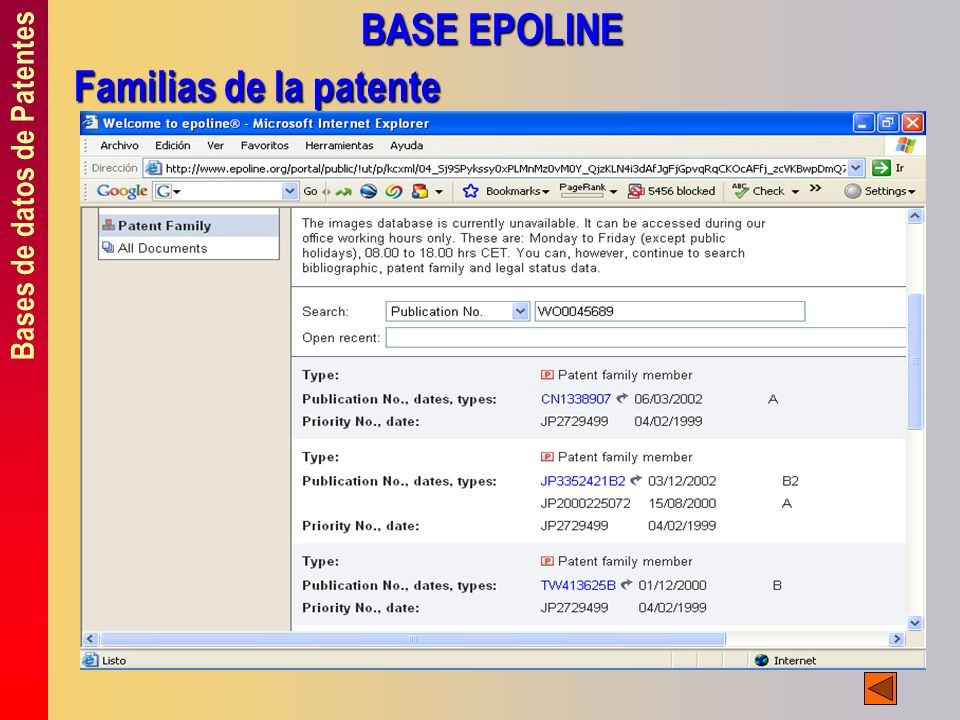Open the Edición menu
The image size is (960, 720).
pyautogui.click(x=173, y=146)
